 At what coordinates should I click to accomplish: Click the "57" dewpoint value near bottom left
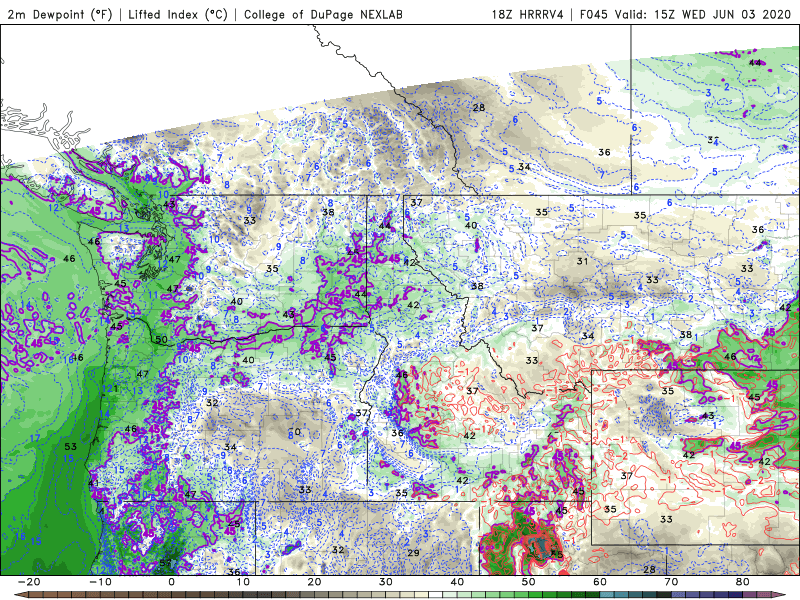click(x=165, y=563)
